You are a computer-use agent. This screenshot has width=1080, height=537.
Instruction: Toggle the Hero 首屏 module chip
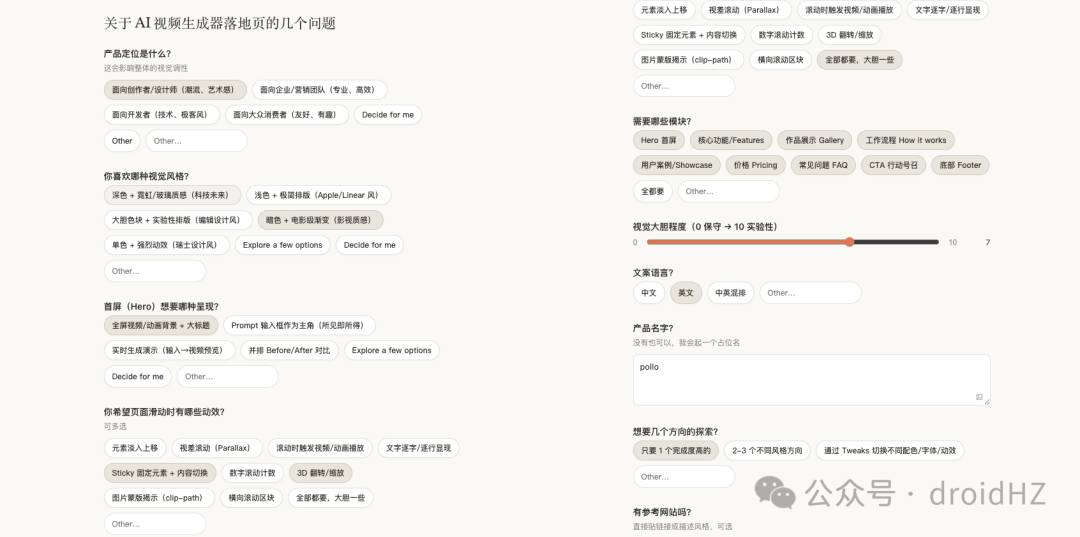click(658, 140)
